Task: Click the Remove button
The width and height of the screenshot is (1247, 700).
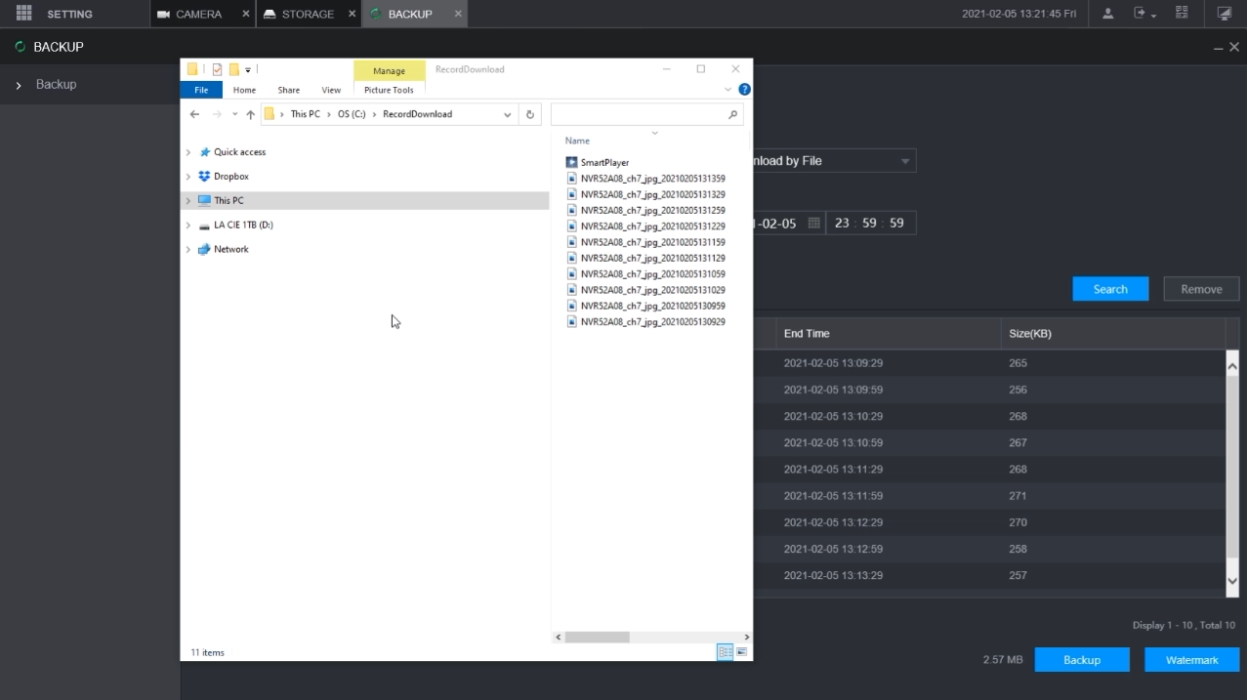Action: (x=1201, y=289)
